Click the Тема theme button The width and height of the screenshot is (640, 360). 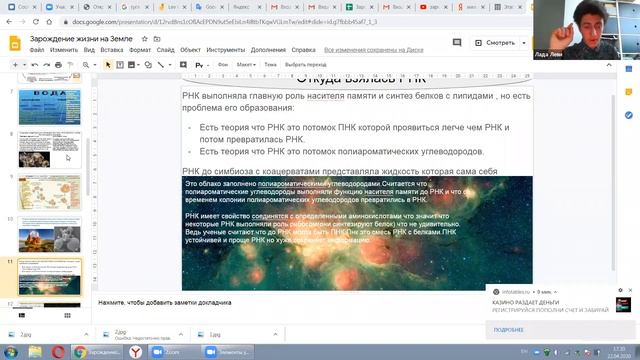[270, 65]
